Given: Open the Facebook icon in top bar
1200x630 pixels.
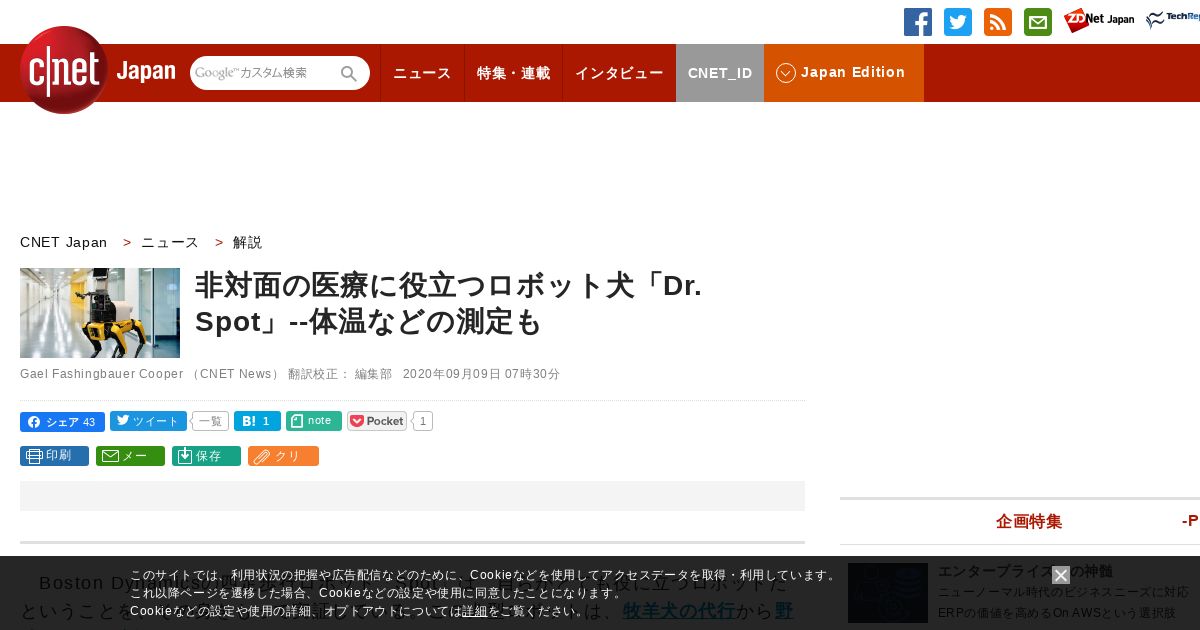Looking at the screenshot, I should point(918,22).
